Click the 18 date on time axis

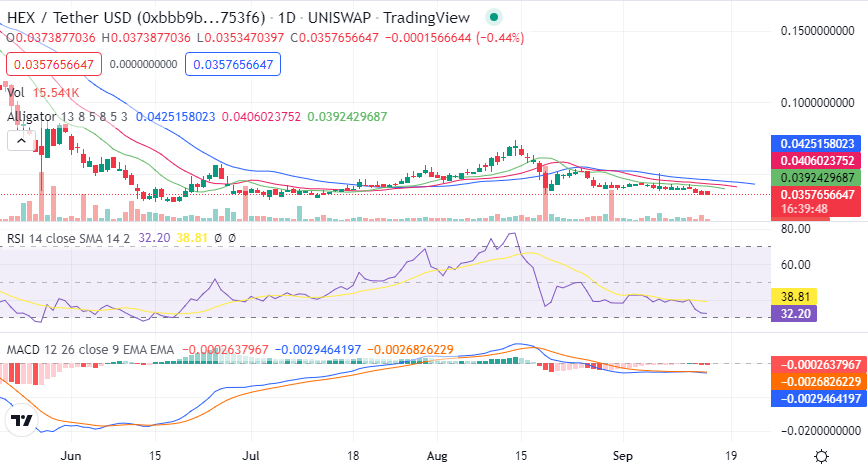pos(353,456)
